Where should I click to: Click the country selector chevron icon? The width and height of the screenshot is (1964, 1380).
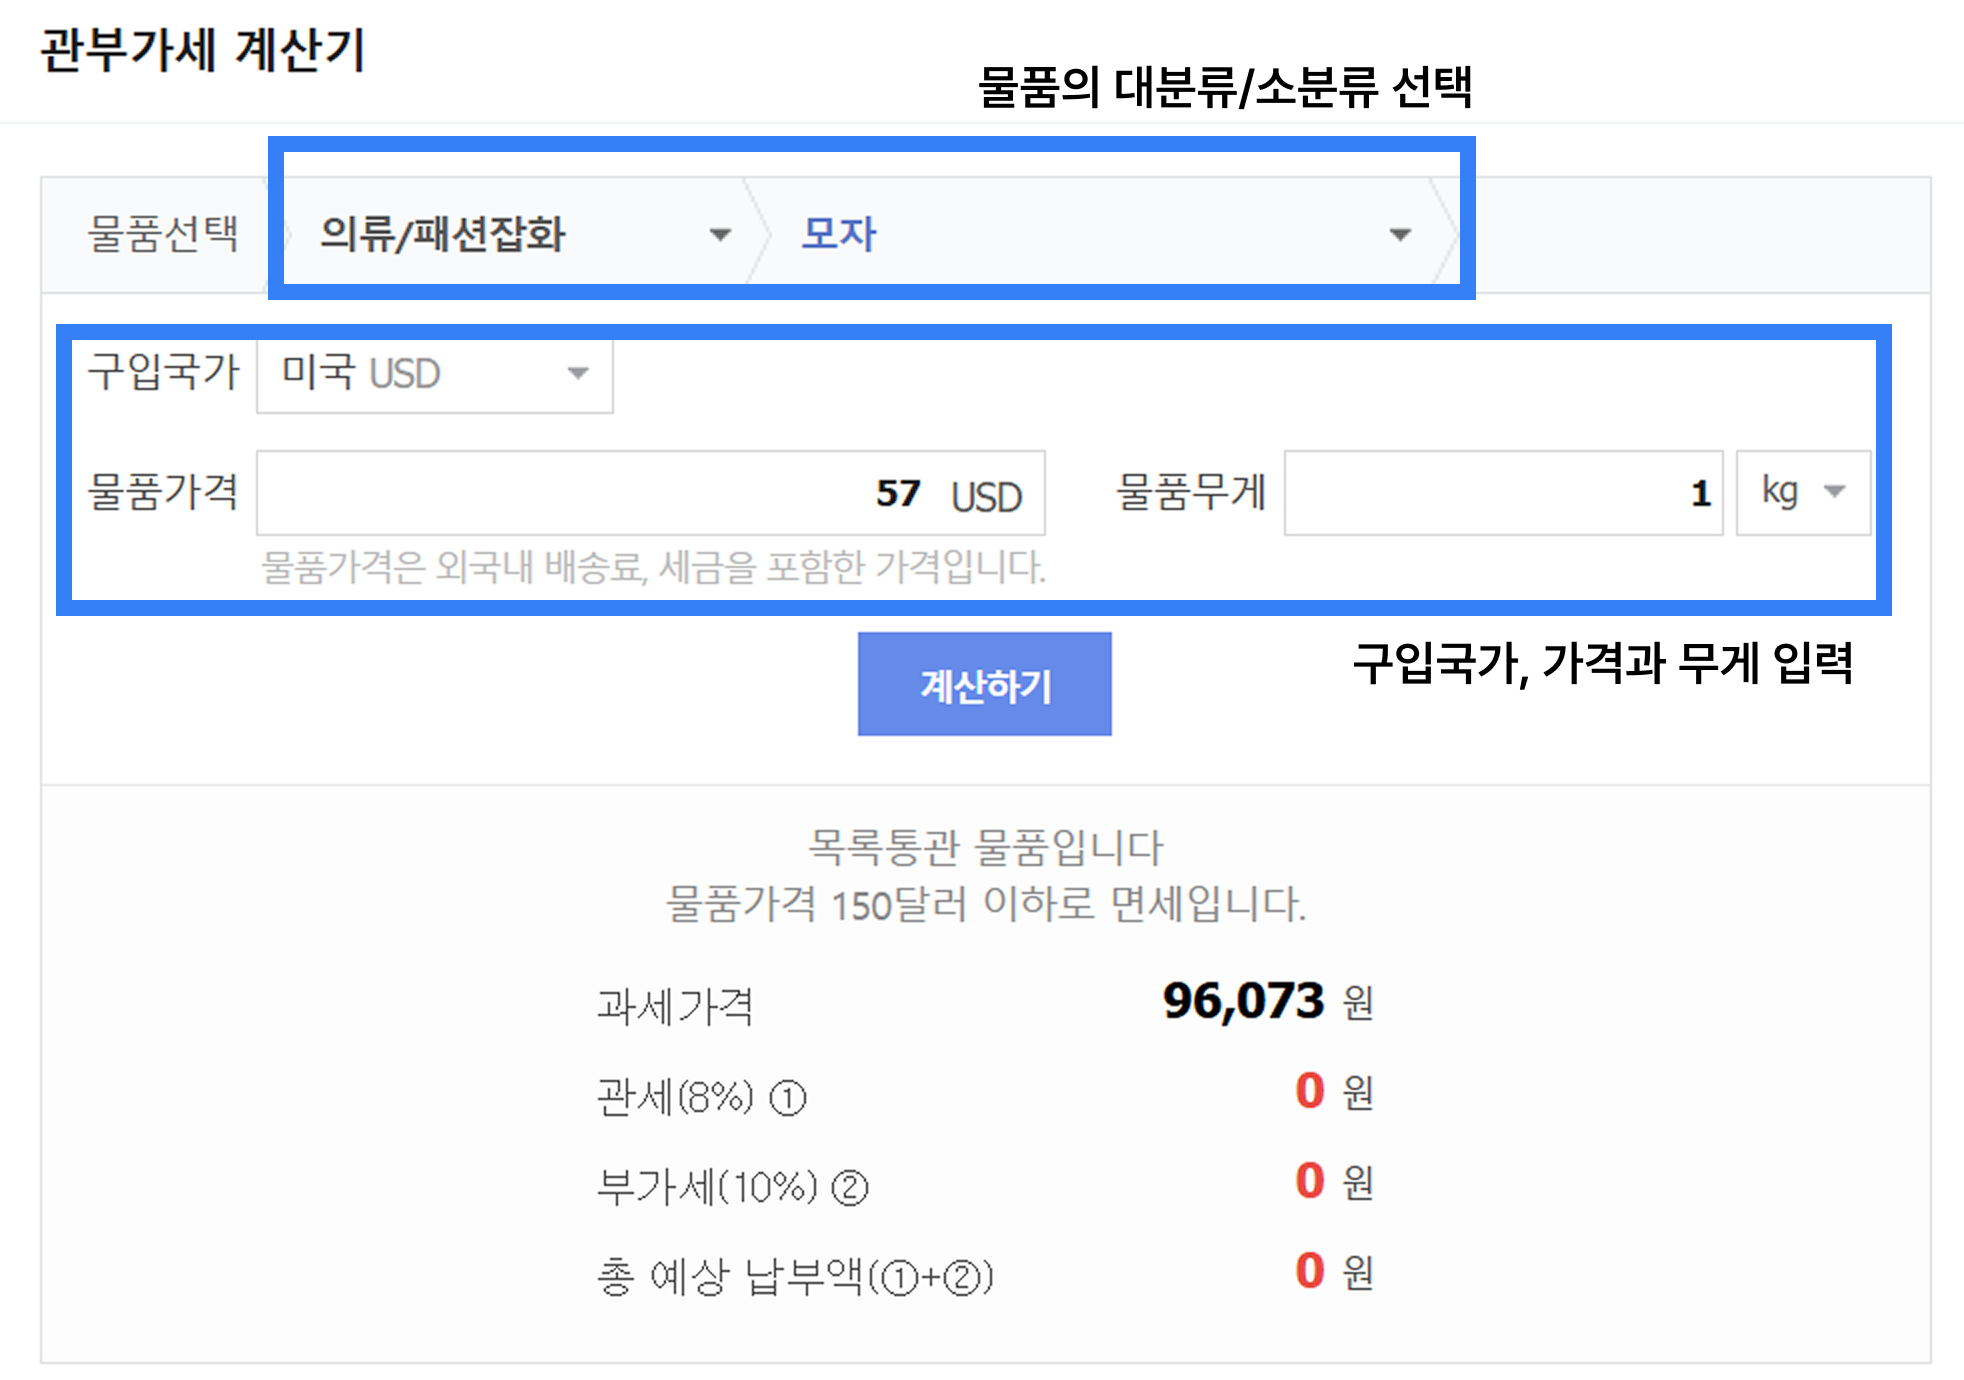[x=578, y=375]
